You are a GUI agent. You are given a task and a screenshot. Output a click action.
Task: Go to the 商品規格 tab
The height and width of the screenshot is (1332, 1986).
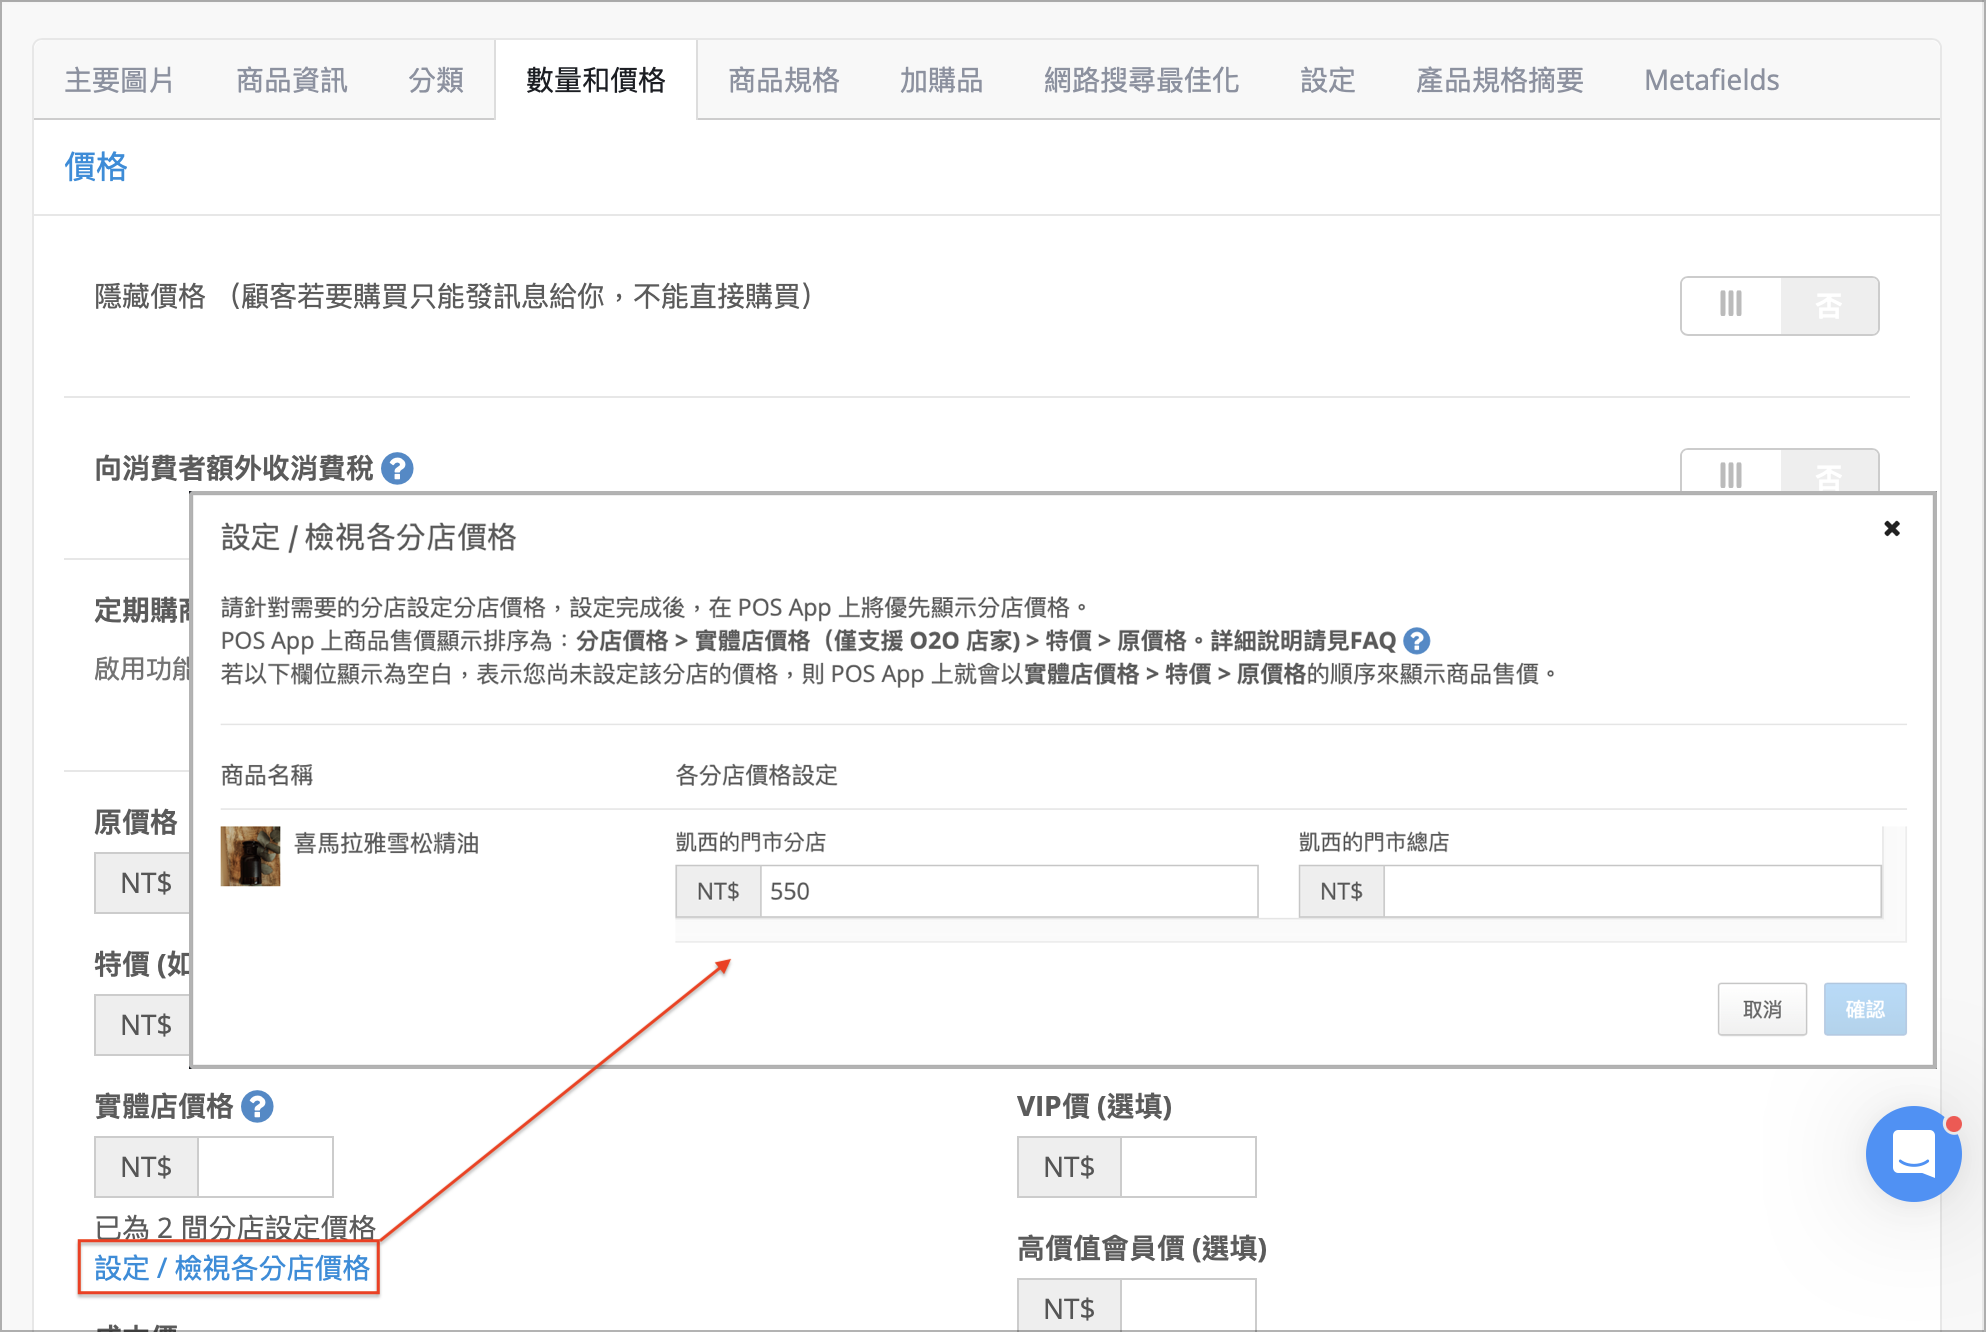(783, 80)
